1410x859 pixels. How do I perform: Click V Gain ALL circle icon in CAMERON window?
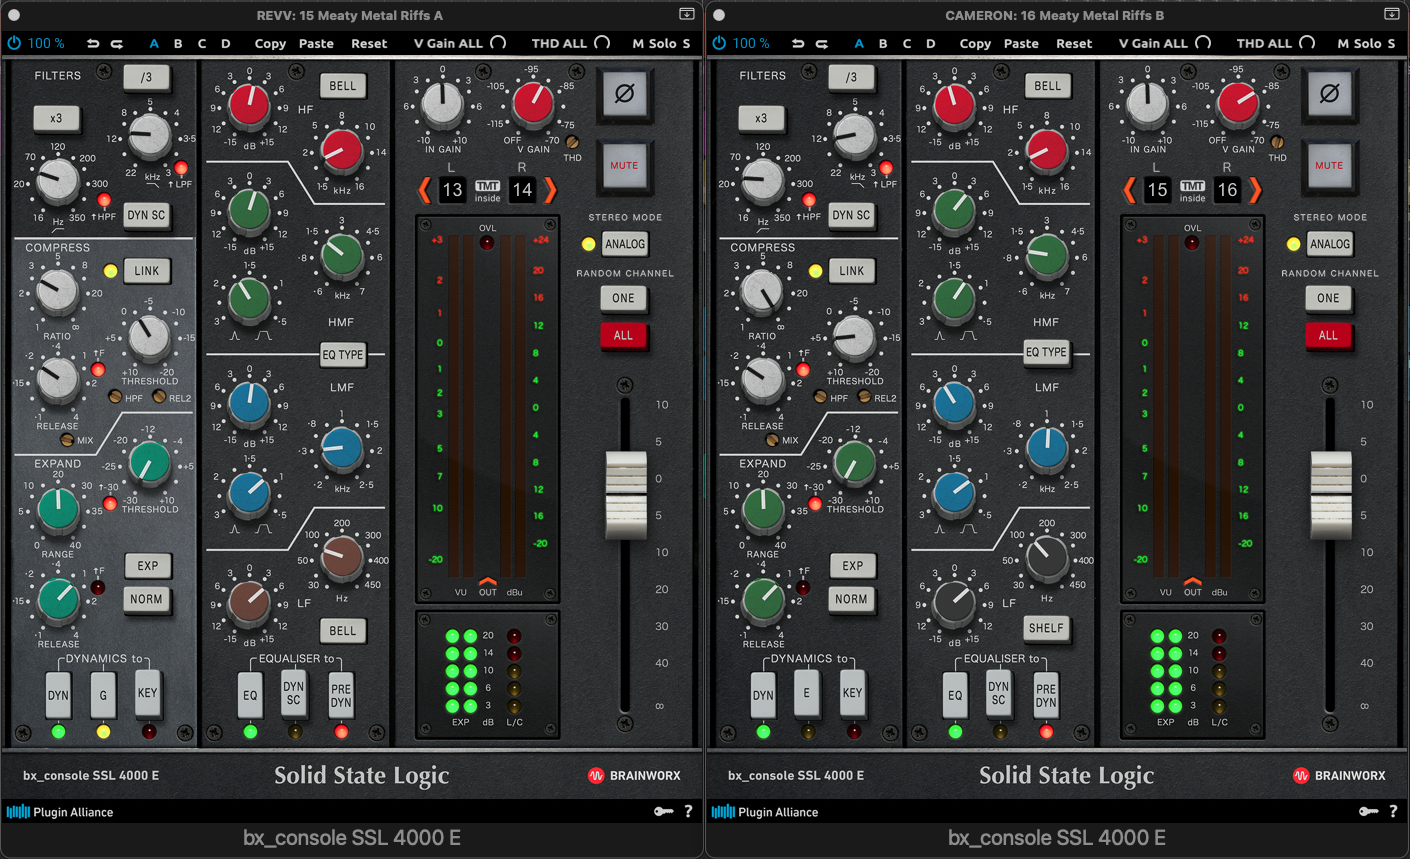click(x=1203, y=43)
